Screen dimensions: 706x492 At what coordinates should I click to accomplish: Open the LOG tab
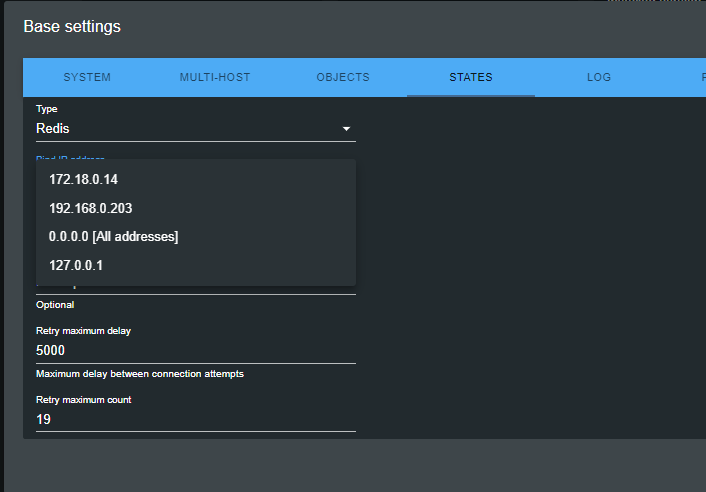598,77
